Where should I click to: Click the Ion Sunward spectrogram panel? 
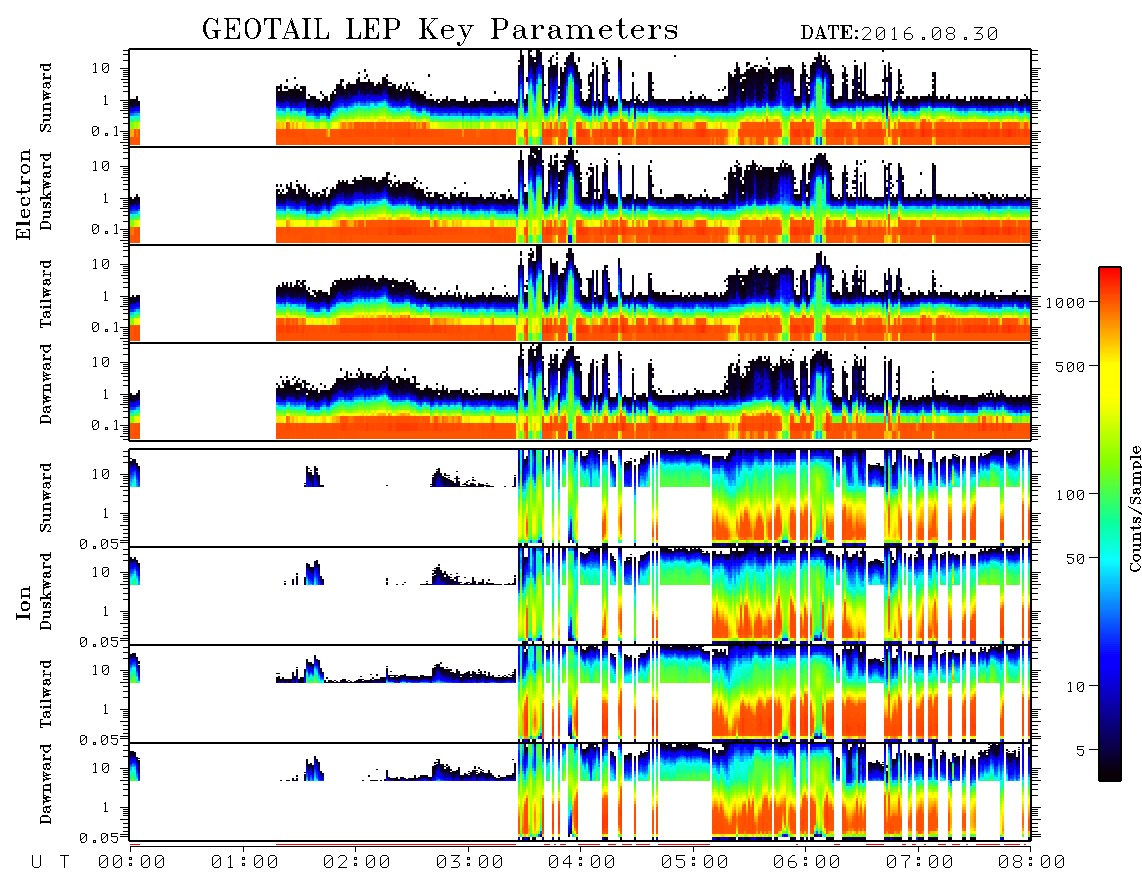[580, 497]
